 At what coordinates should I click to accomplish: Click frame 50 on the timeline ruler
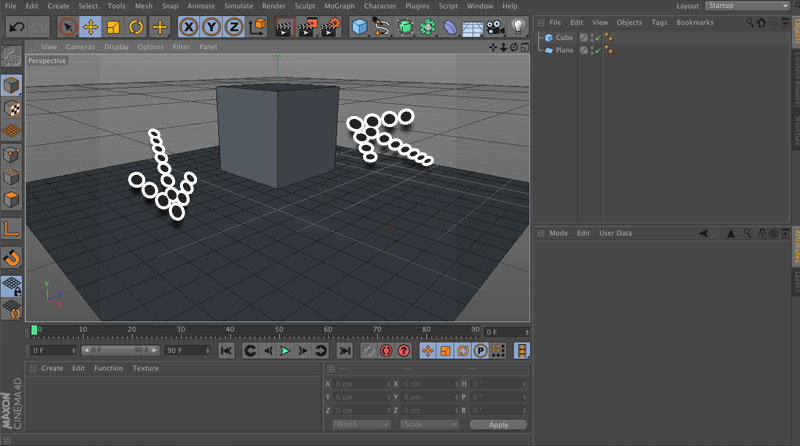point(279,332)
